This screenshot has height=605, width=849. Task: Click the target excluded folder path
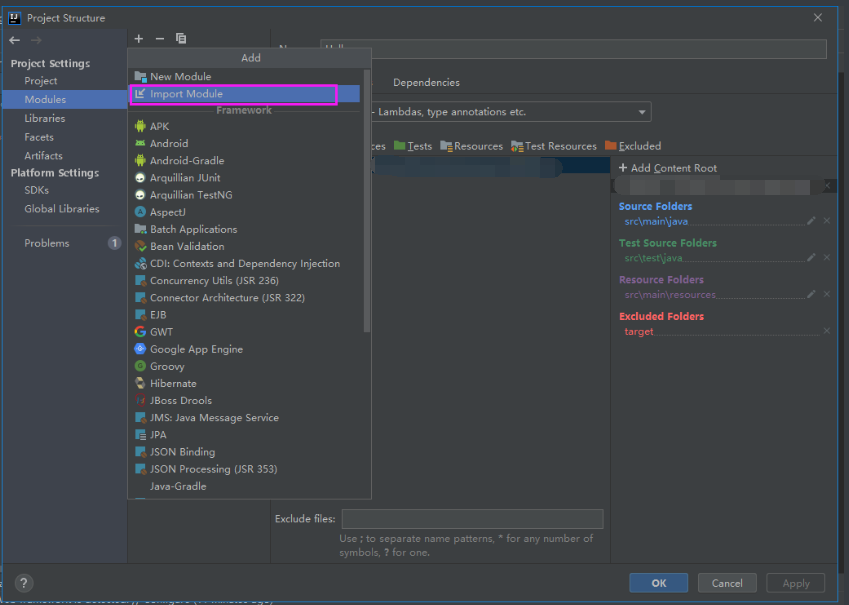(639, 331)
